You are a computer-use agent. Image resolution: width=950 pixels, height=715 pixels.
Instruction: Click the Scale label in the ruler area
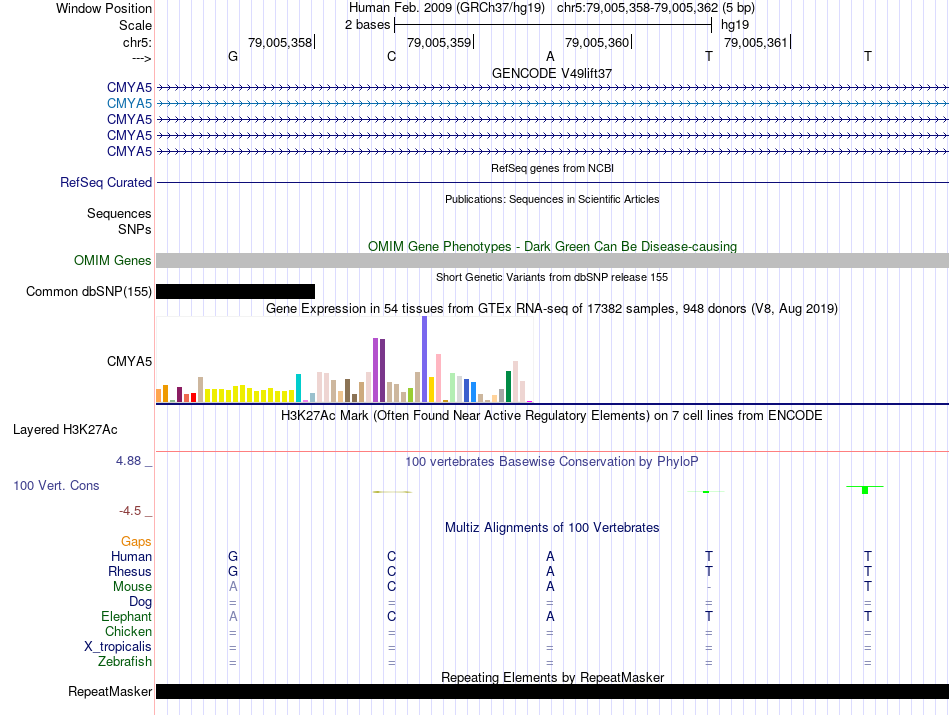[x=135, y=25]
